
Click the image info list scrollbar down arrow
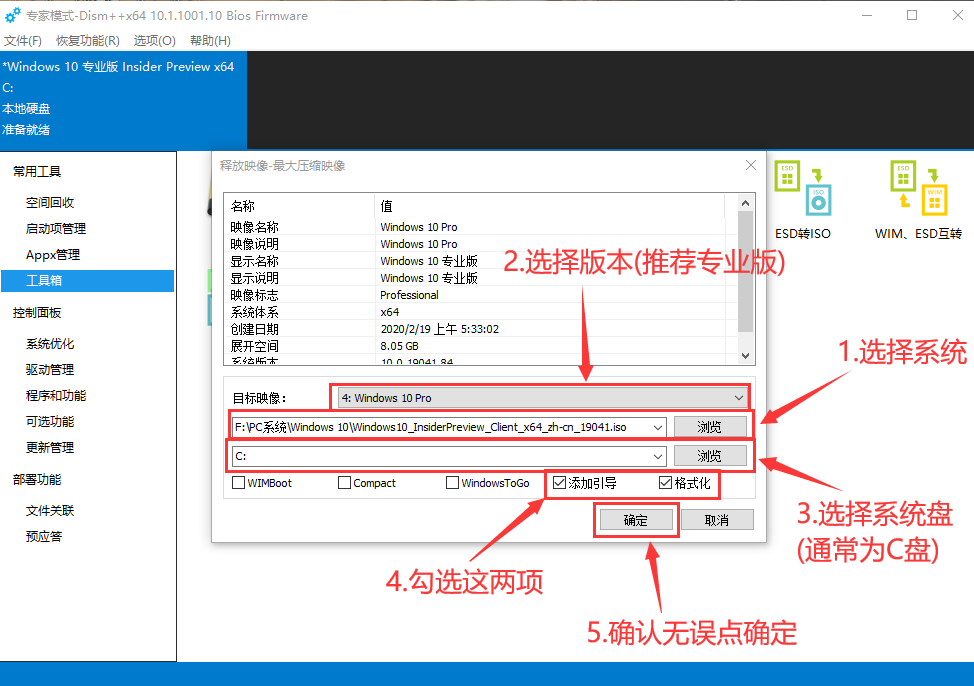click(x=744, y=355)
